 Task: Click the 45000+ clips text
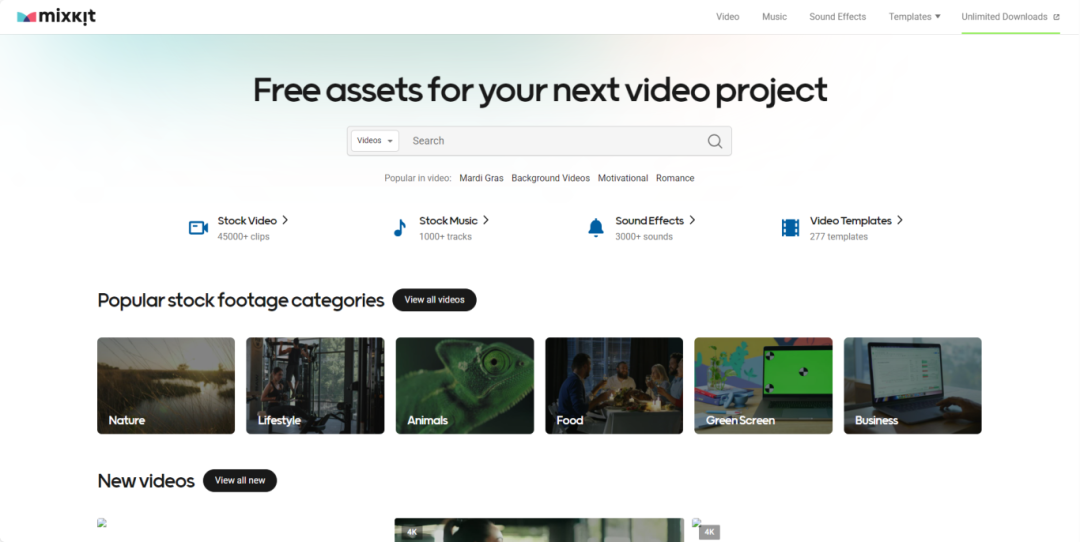pos(244,237)
